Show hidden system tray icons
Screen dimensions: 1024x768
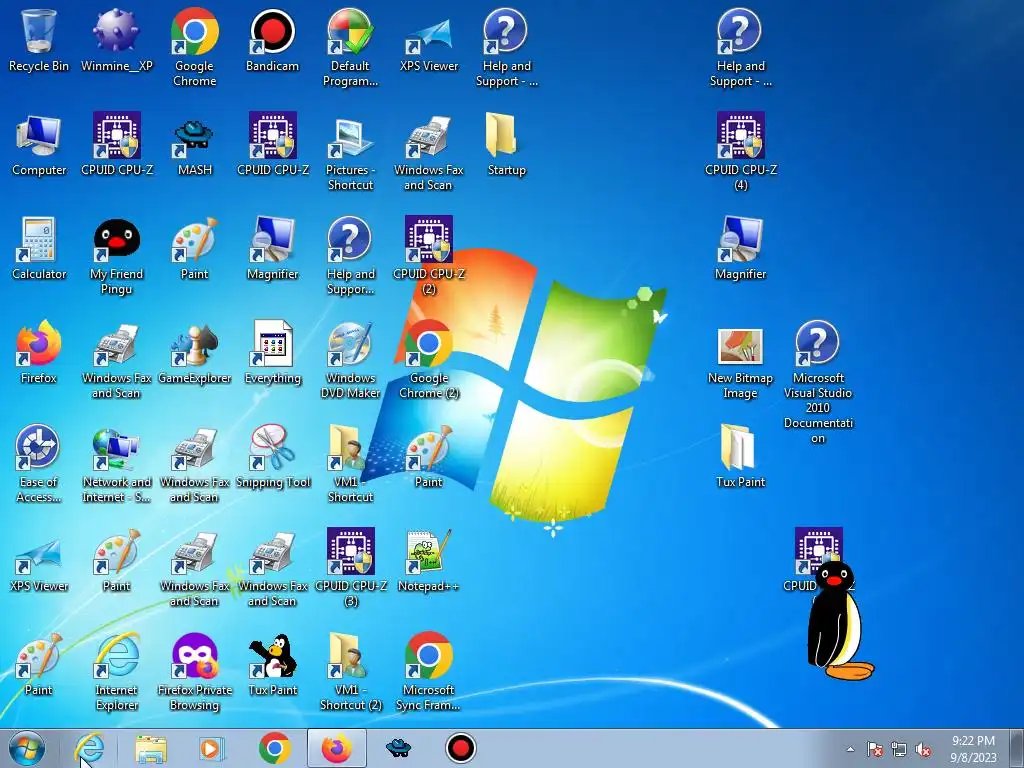click(x=850, y=749)
